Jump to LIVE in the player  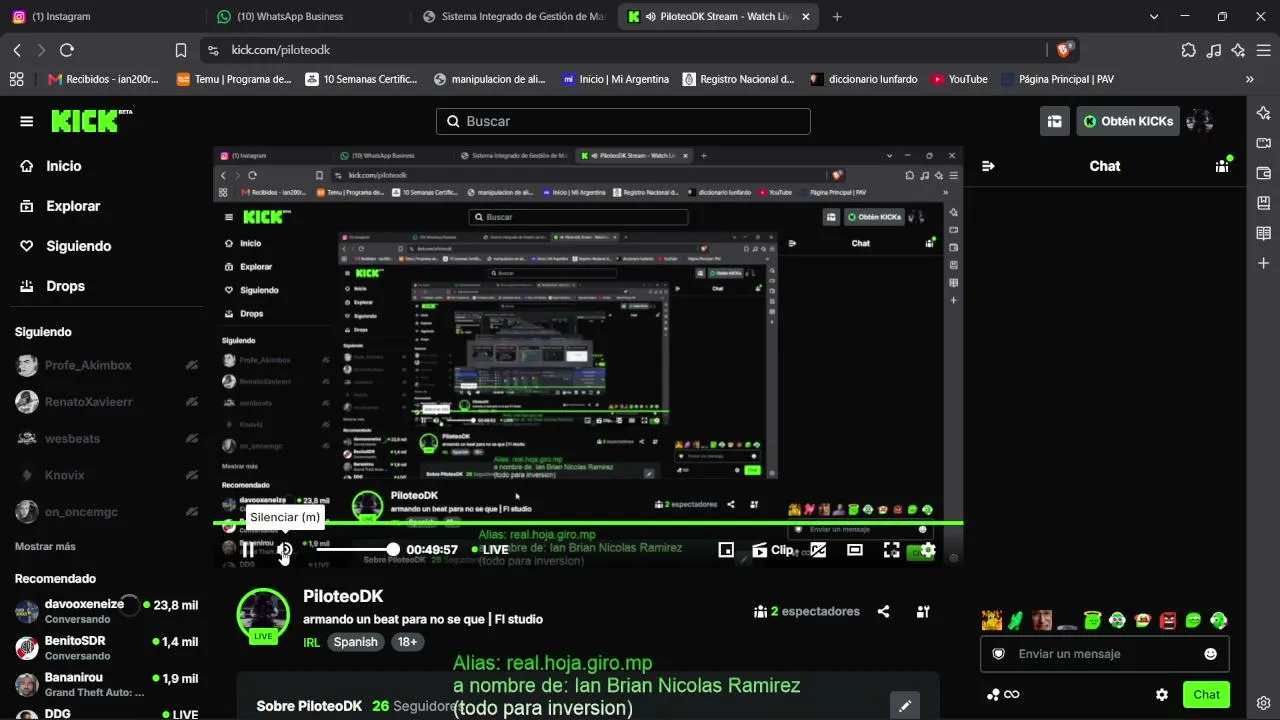point(490,550)
